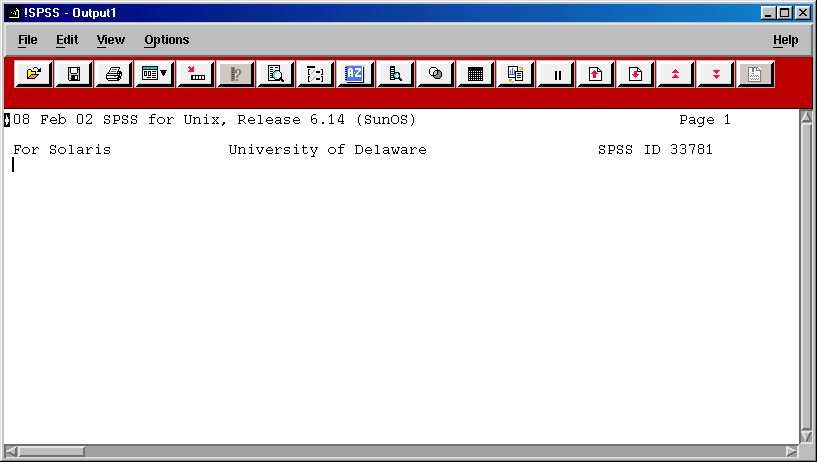Click the overlapping circles toolbar icon
Image resolution: width=817 pixels, height=462 pixels.
(435, 74)
